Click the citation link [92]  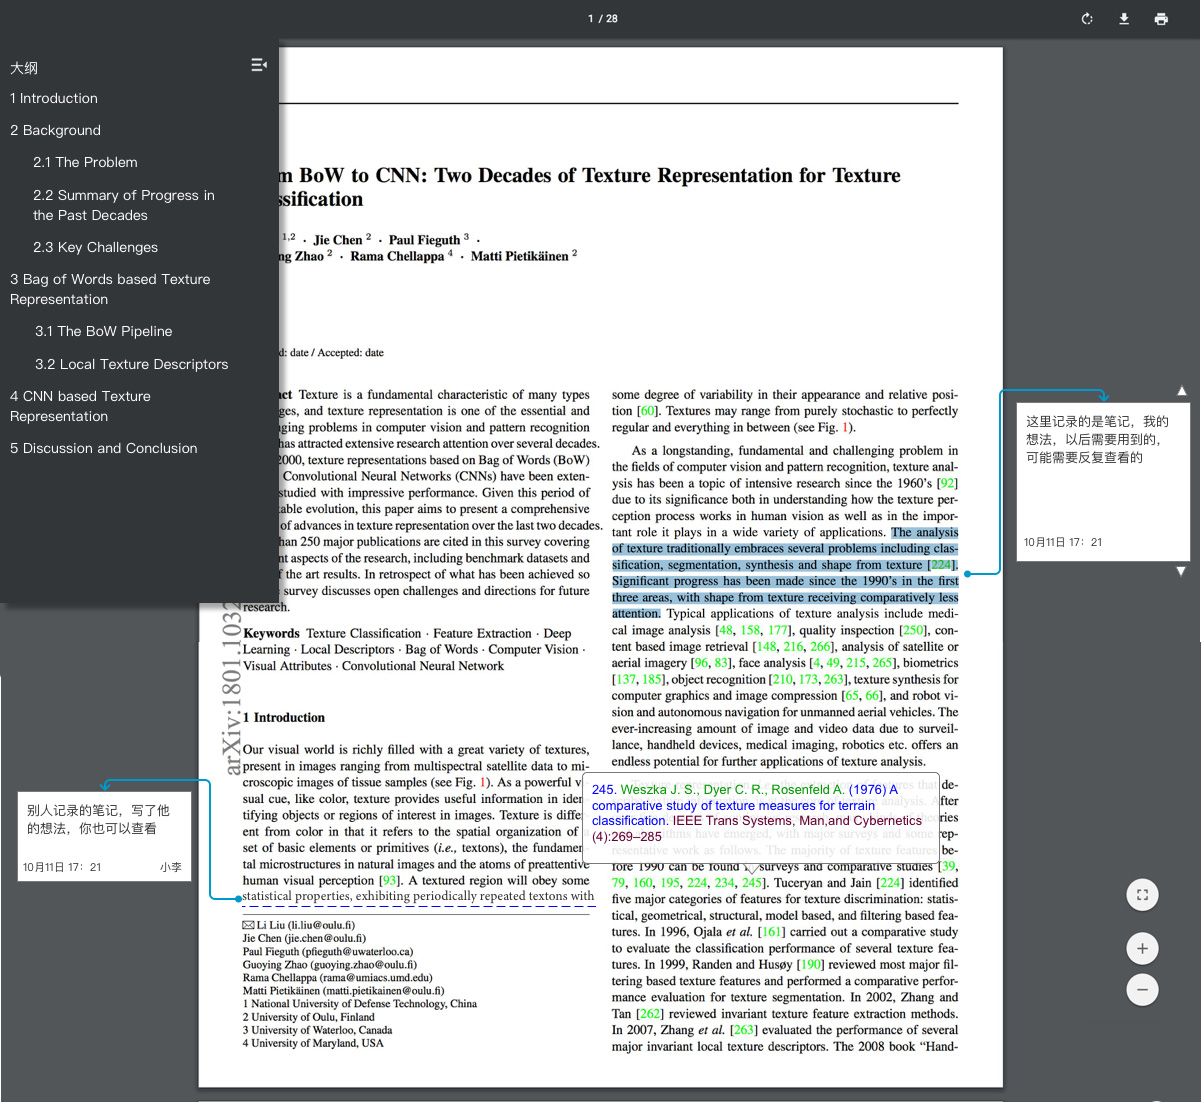coord(947,483)
